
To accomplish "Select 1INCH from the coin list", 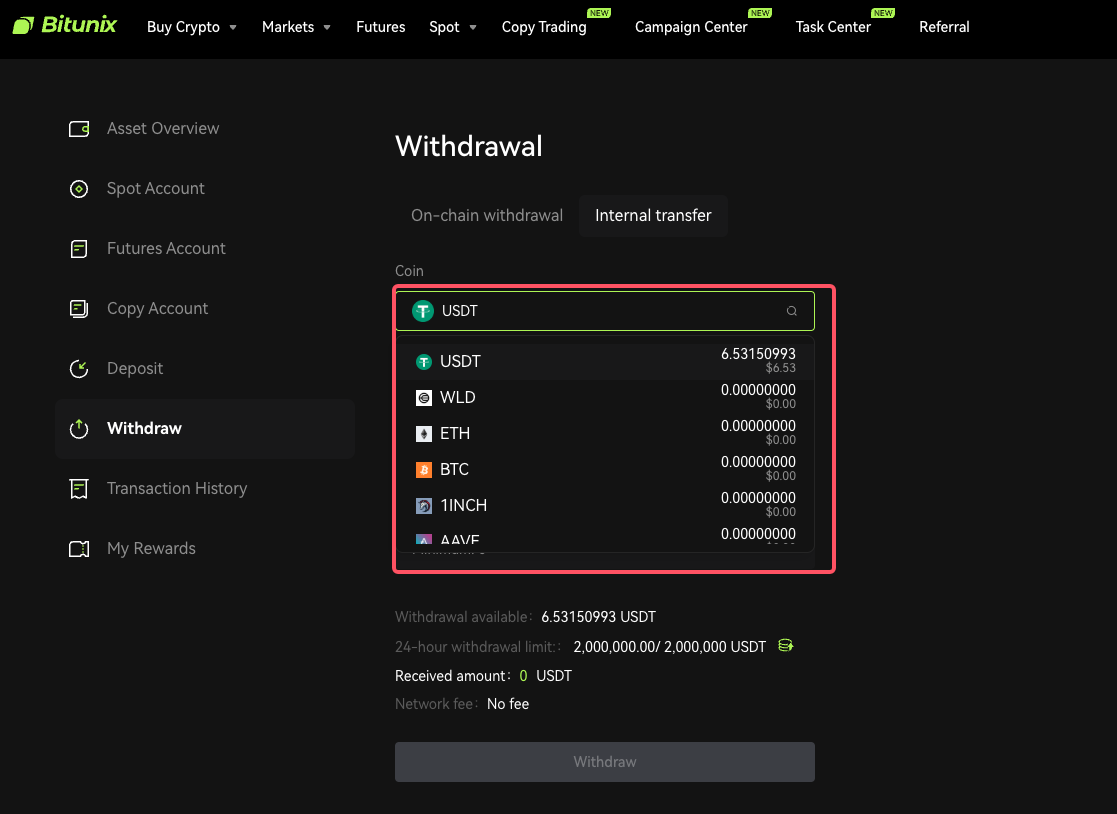I will tap(605, 506).
